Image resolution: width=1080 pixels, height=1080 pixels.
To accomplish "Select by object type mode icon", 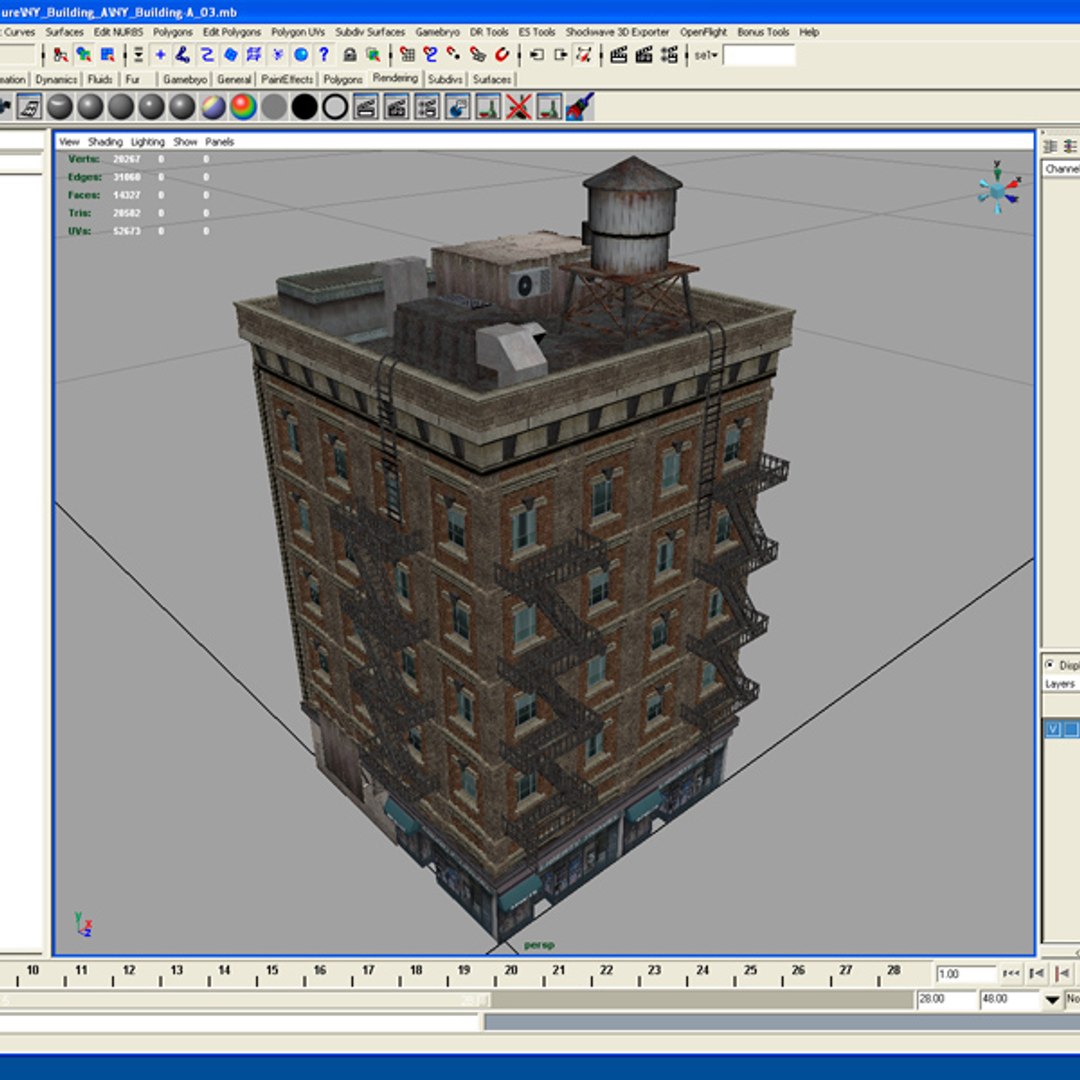I will (x=84, y=54).
